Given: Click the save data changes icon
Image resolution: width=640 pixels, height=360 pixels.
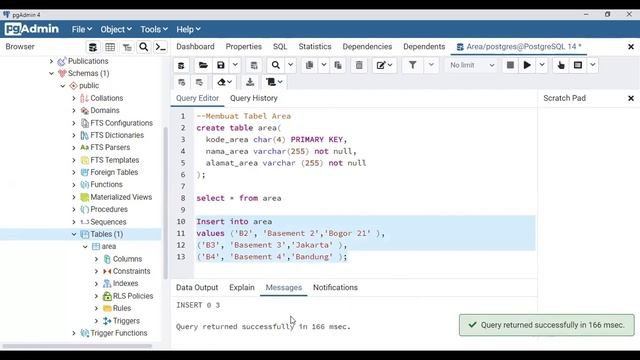Looking at the screenshot, I should [x=254, y=65].
